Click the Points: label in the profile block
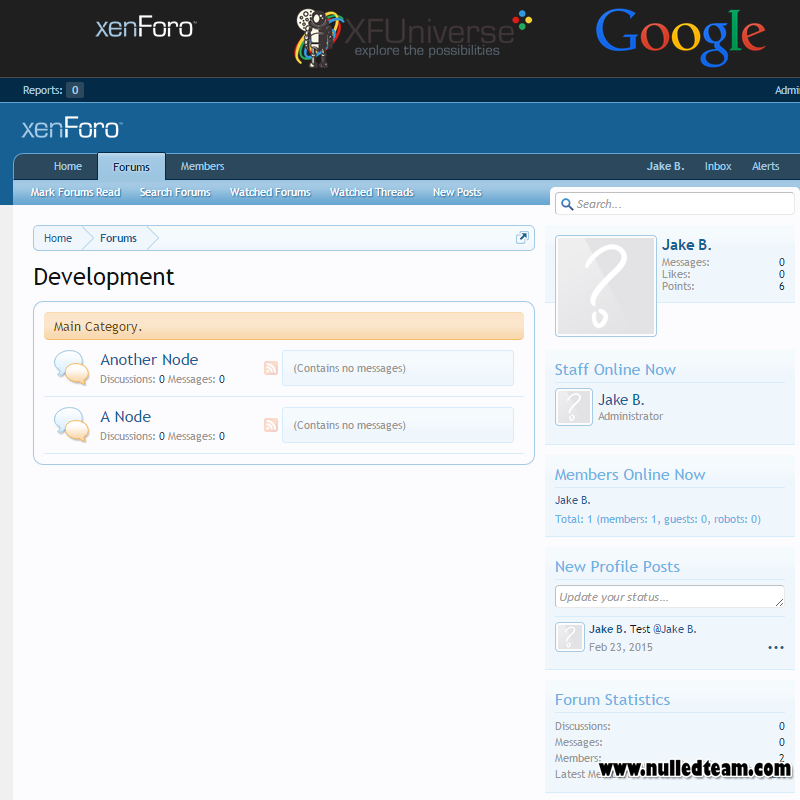The image size is (800, 800). point(678,286)
